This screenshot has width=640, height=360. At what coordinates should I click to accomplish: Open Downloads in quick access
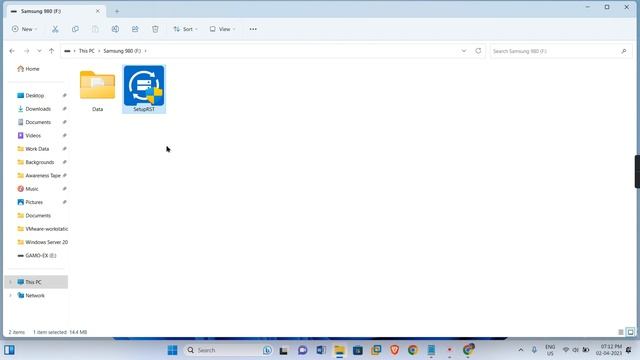(38, 109)
